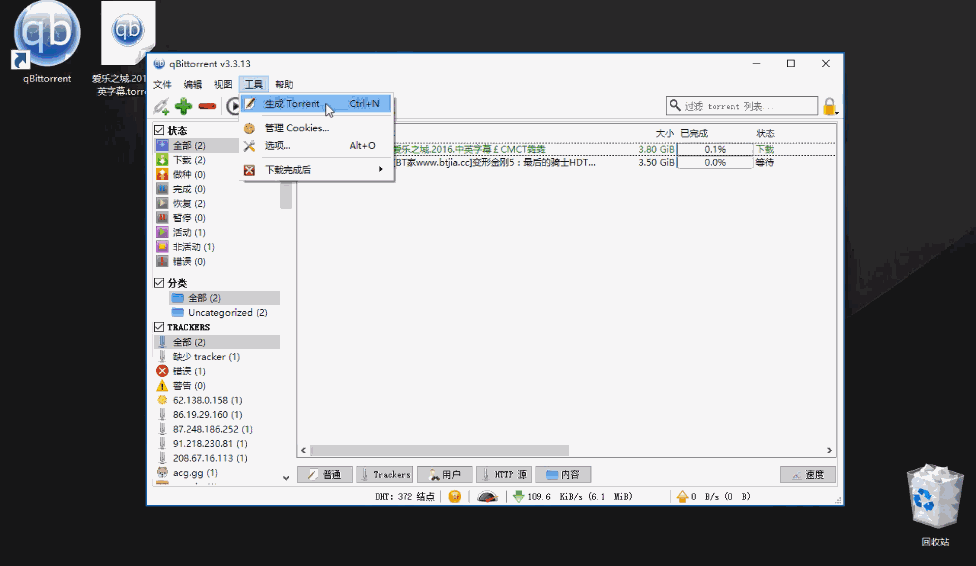Click the sidebar scroll down arrow

pyautogui.click(x=286, y=478)
